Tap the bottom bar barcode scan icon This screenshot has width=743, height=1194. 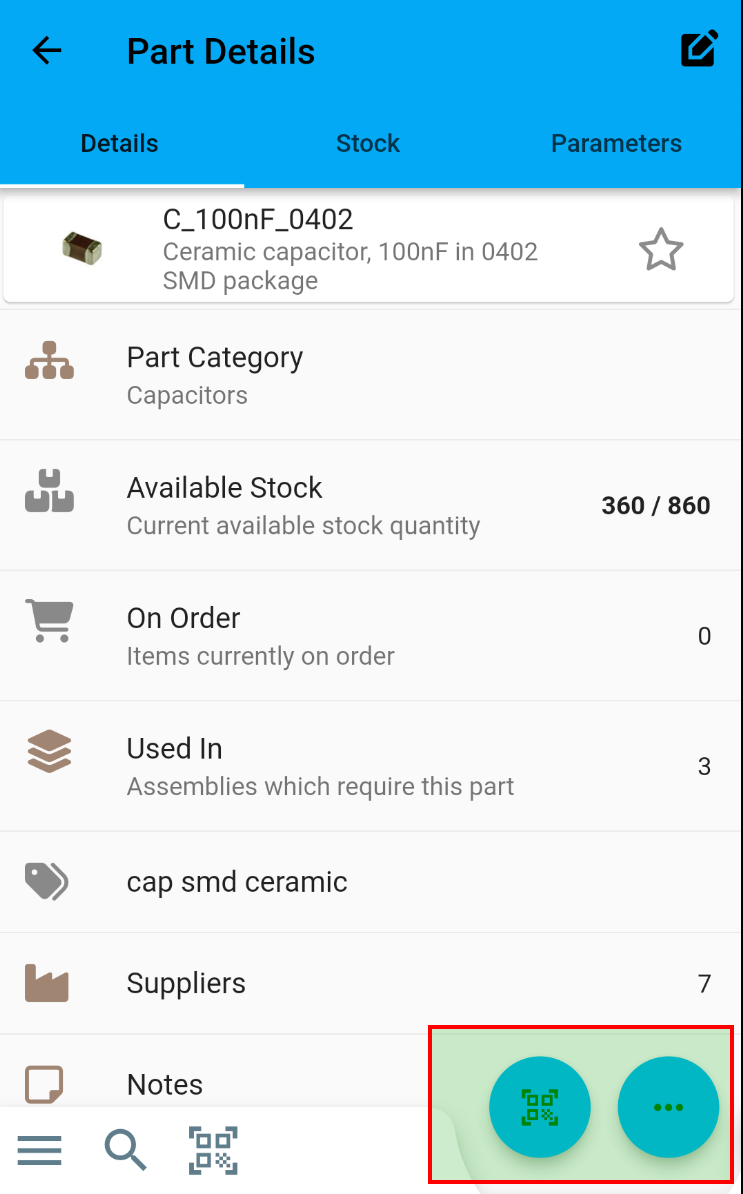pyautogui.click(x=213, y=1150)
